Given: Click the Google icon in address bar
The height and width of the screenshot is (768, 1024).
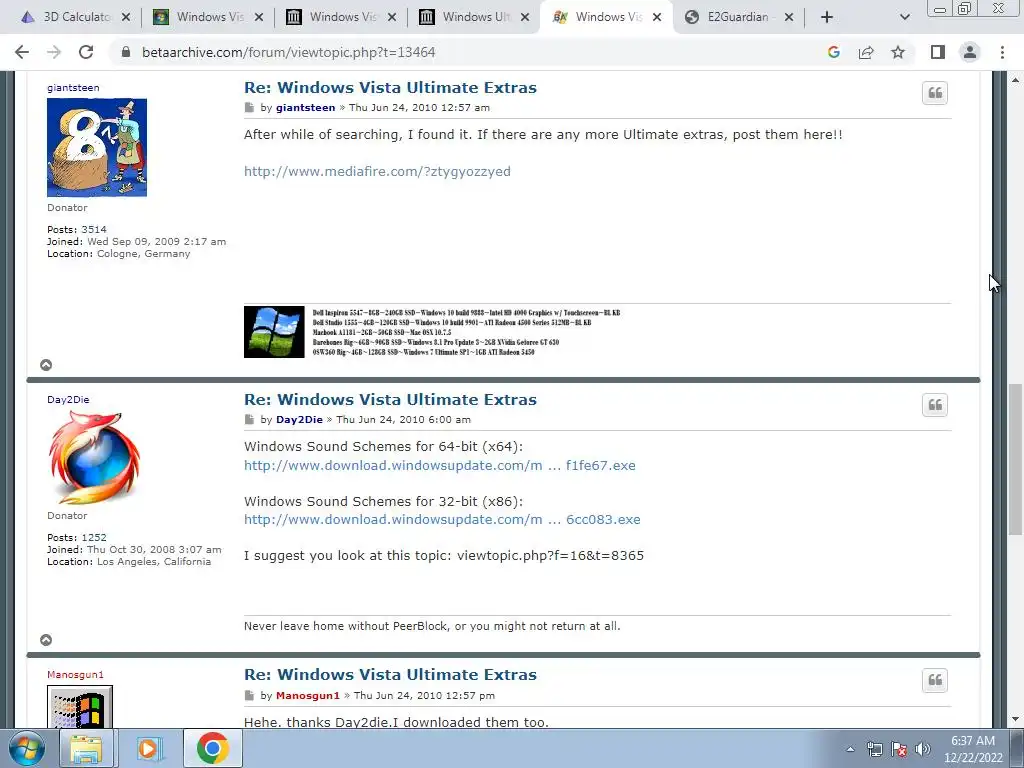Looking at the screenshot, I should 833,52.
